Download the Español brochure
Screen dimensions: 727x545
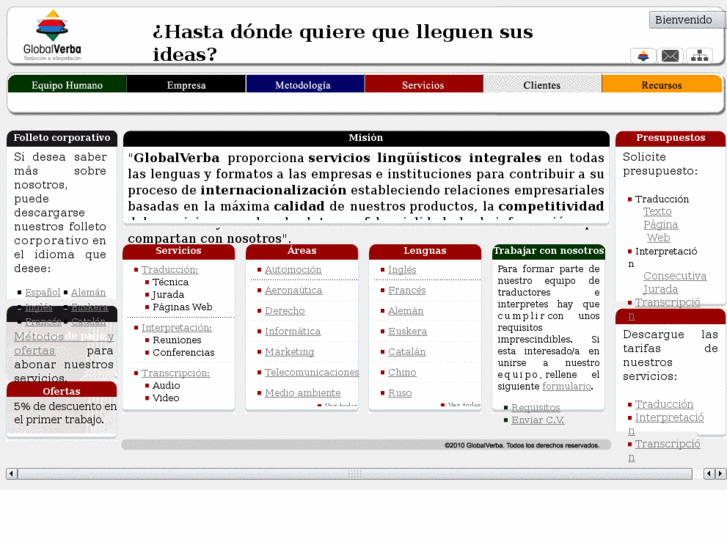pos(43,292)
